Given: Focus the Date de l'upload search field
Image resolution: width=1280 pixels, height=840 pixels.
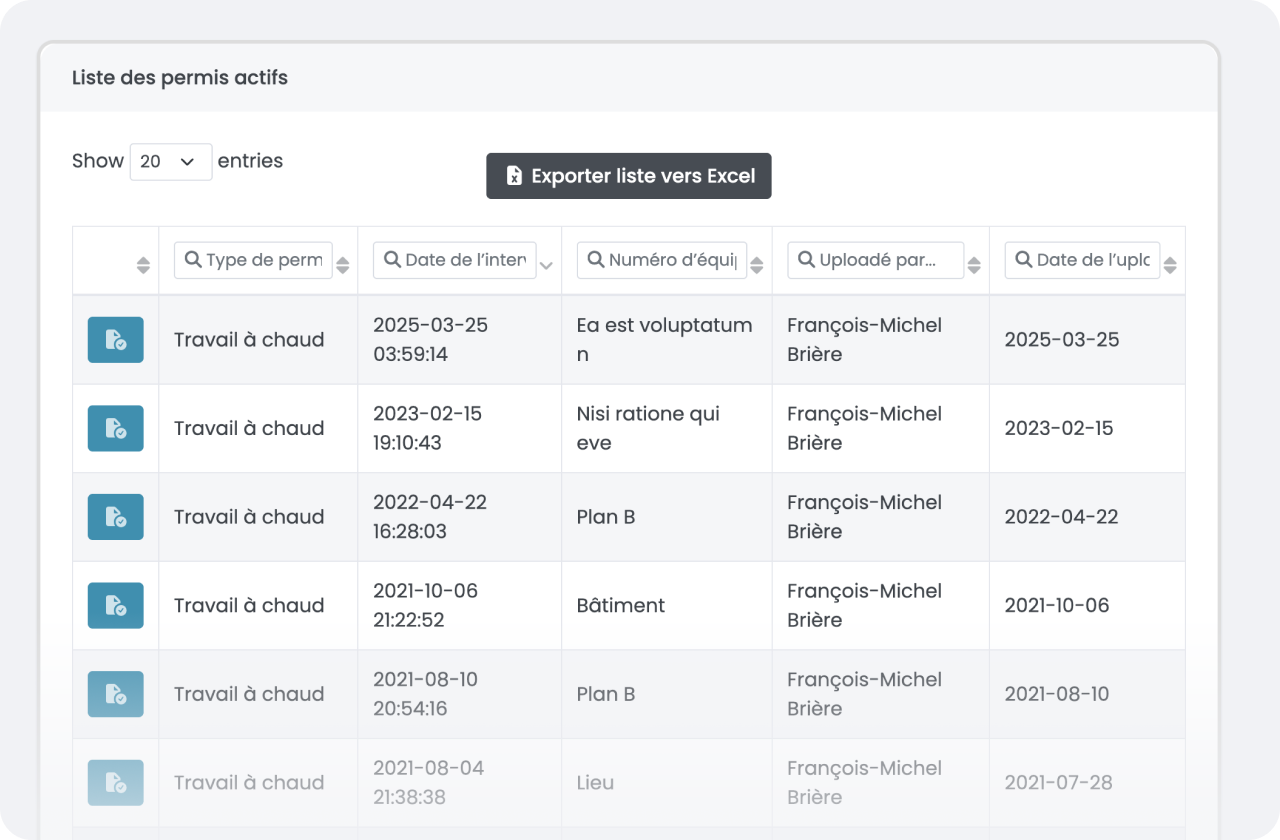Looking at the screenshot, I should pos(1083,260).
